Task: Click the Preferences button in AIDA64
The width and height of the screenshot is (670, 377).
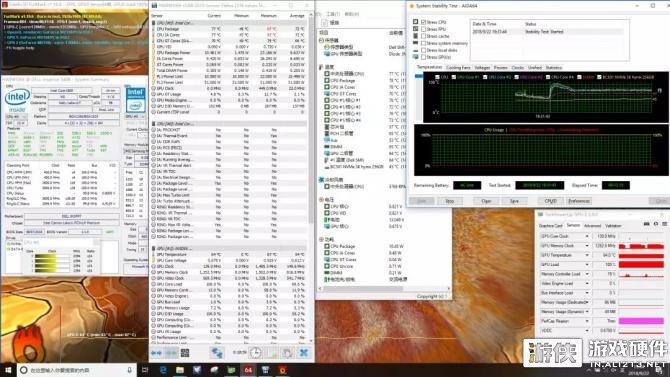Action: click(x=579, y=201)
